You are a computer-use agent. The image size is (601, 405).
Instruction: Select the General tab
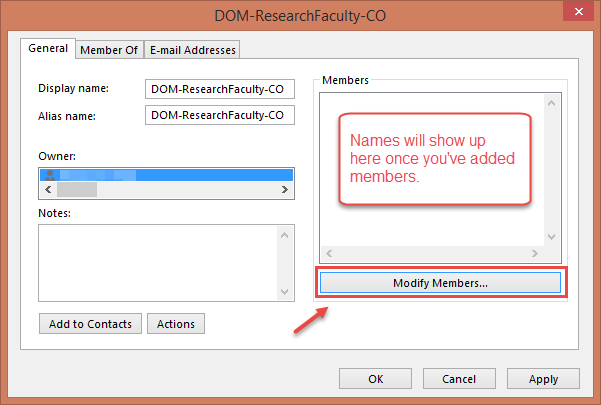tap(48, 48)
